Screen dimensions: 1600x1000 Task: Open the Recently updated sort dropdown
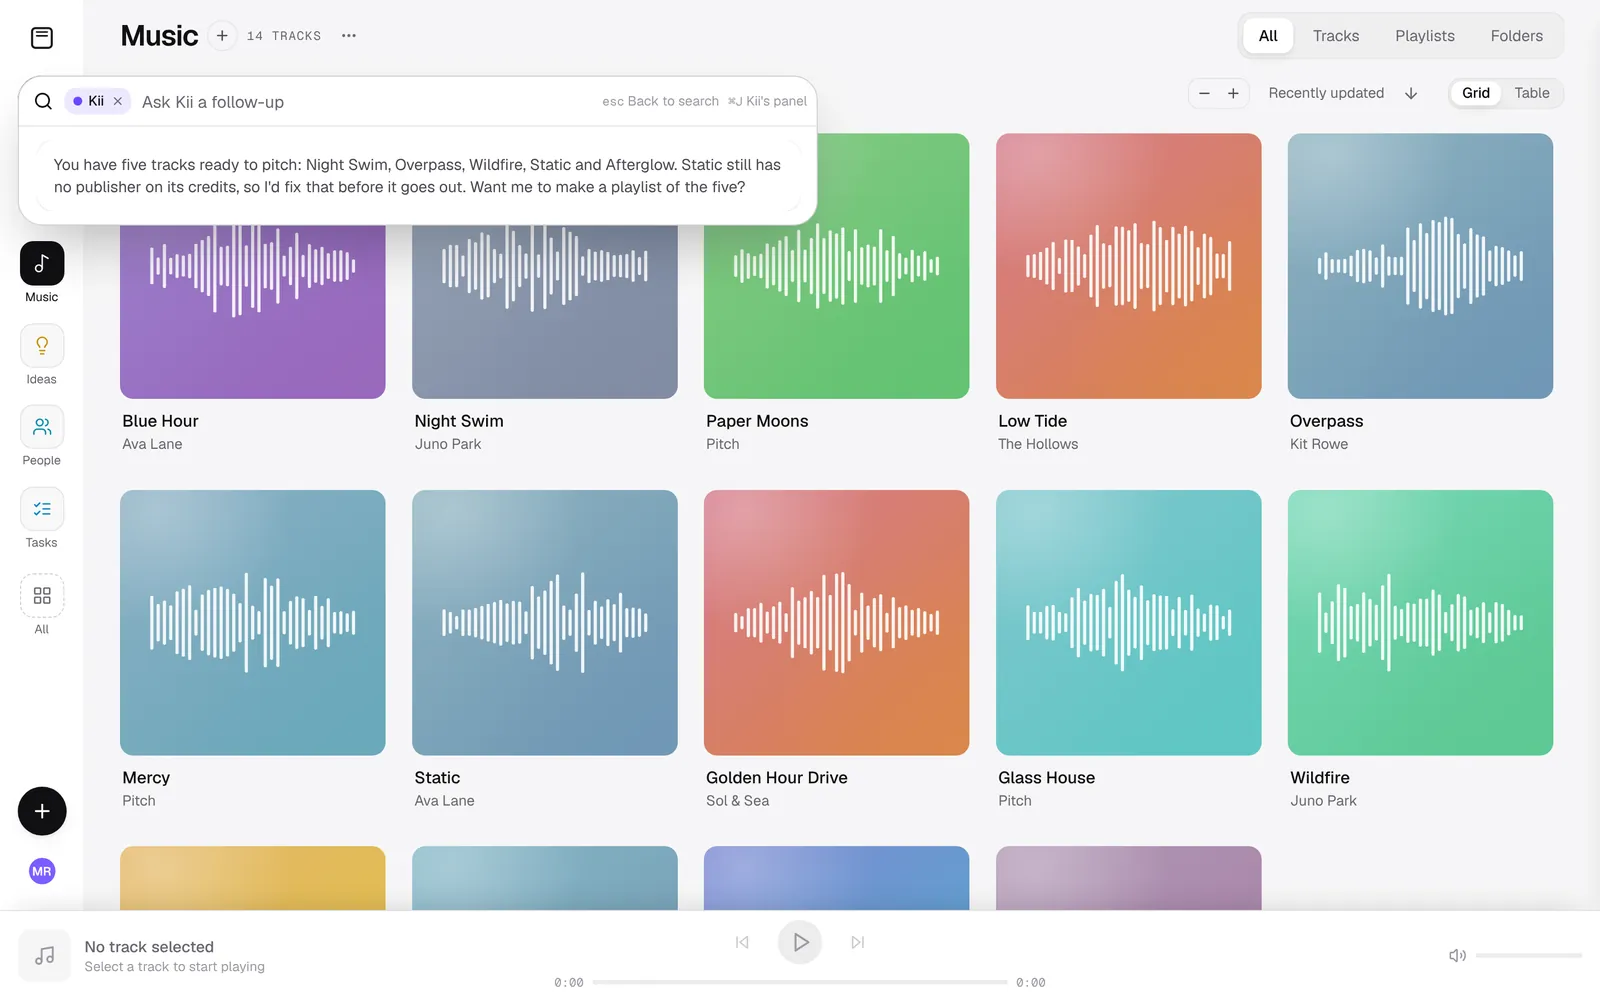tap(1326, 93)
